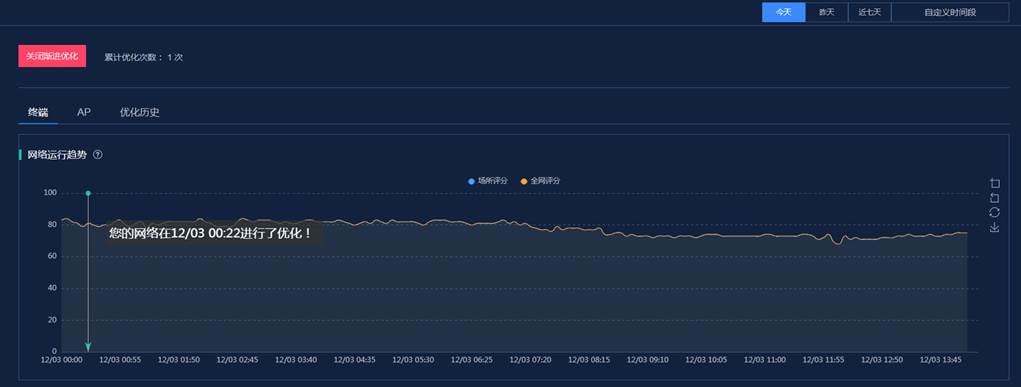Image resolution: width=1021 pixels, height=387 pixels.
Task: Click the y-axis value 60
Action: coord(52,257)
